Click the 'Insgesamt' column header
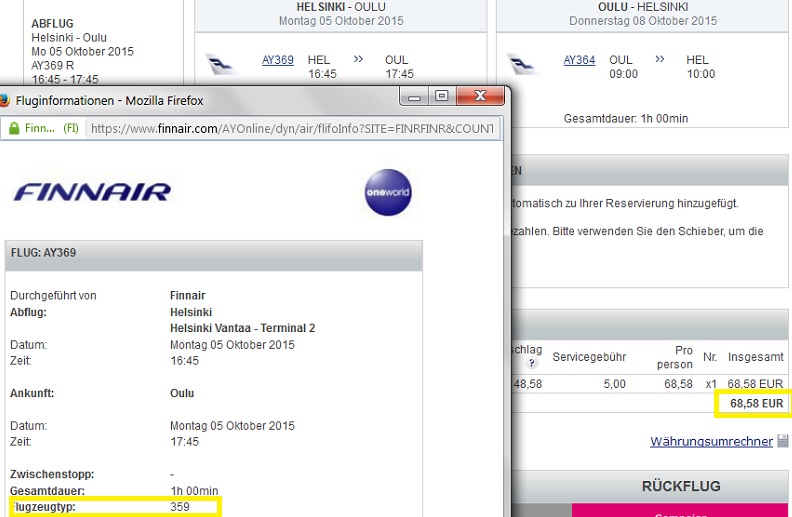792x517 pixels. click(756, 357)
